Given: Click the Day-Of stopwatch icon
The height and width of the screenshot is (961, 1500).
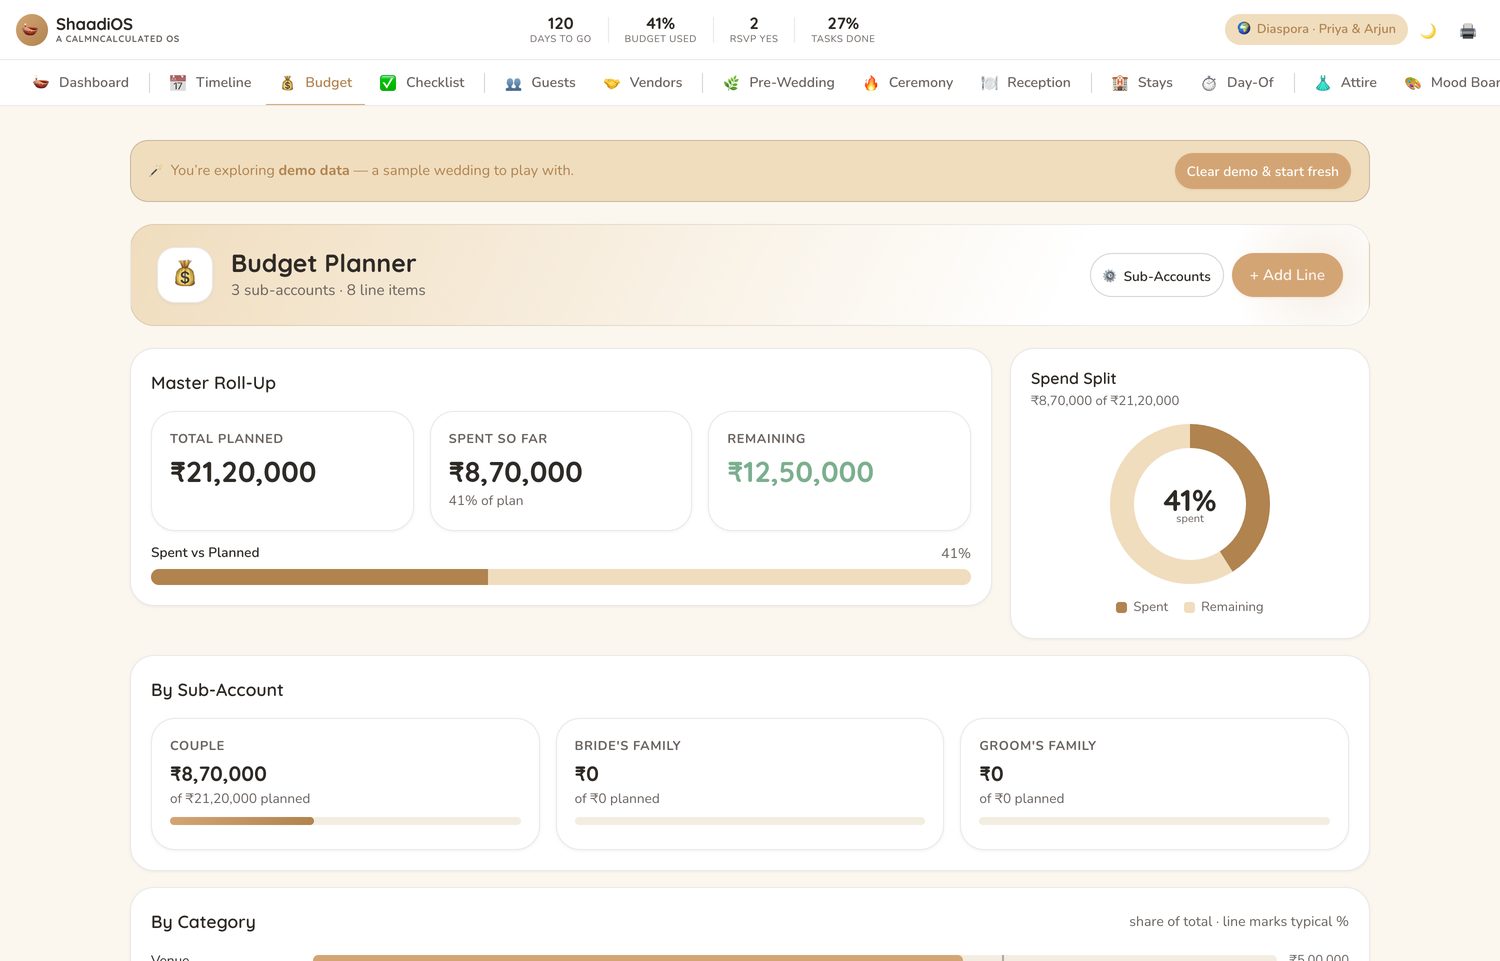Looking at the screenshot, I should tap(1209, 83).
